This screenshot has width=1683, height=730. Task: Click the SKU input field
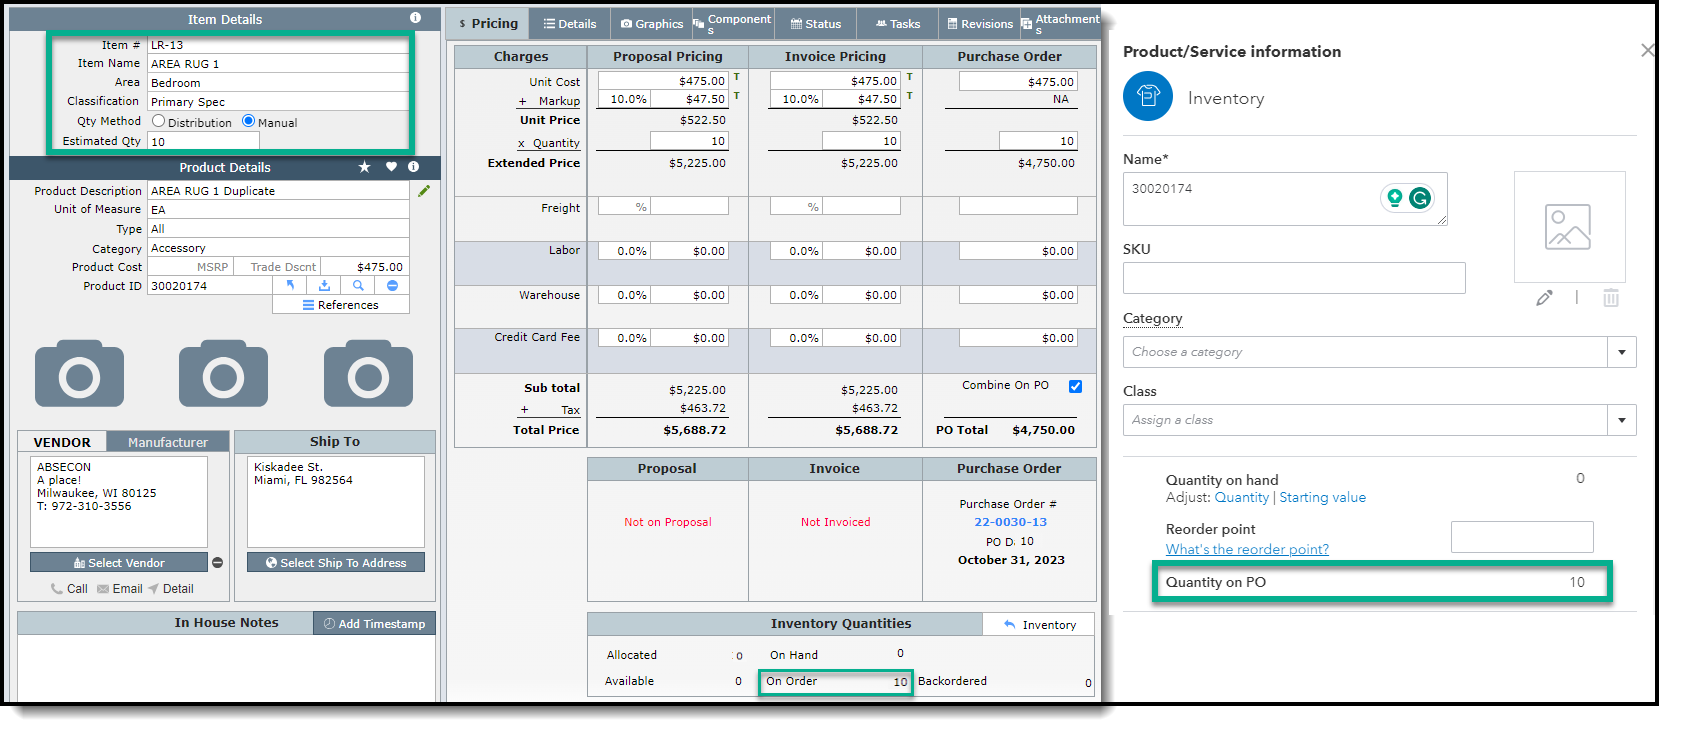1294,278
